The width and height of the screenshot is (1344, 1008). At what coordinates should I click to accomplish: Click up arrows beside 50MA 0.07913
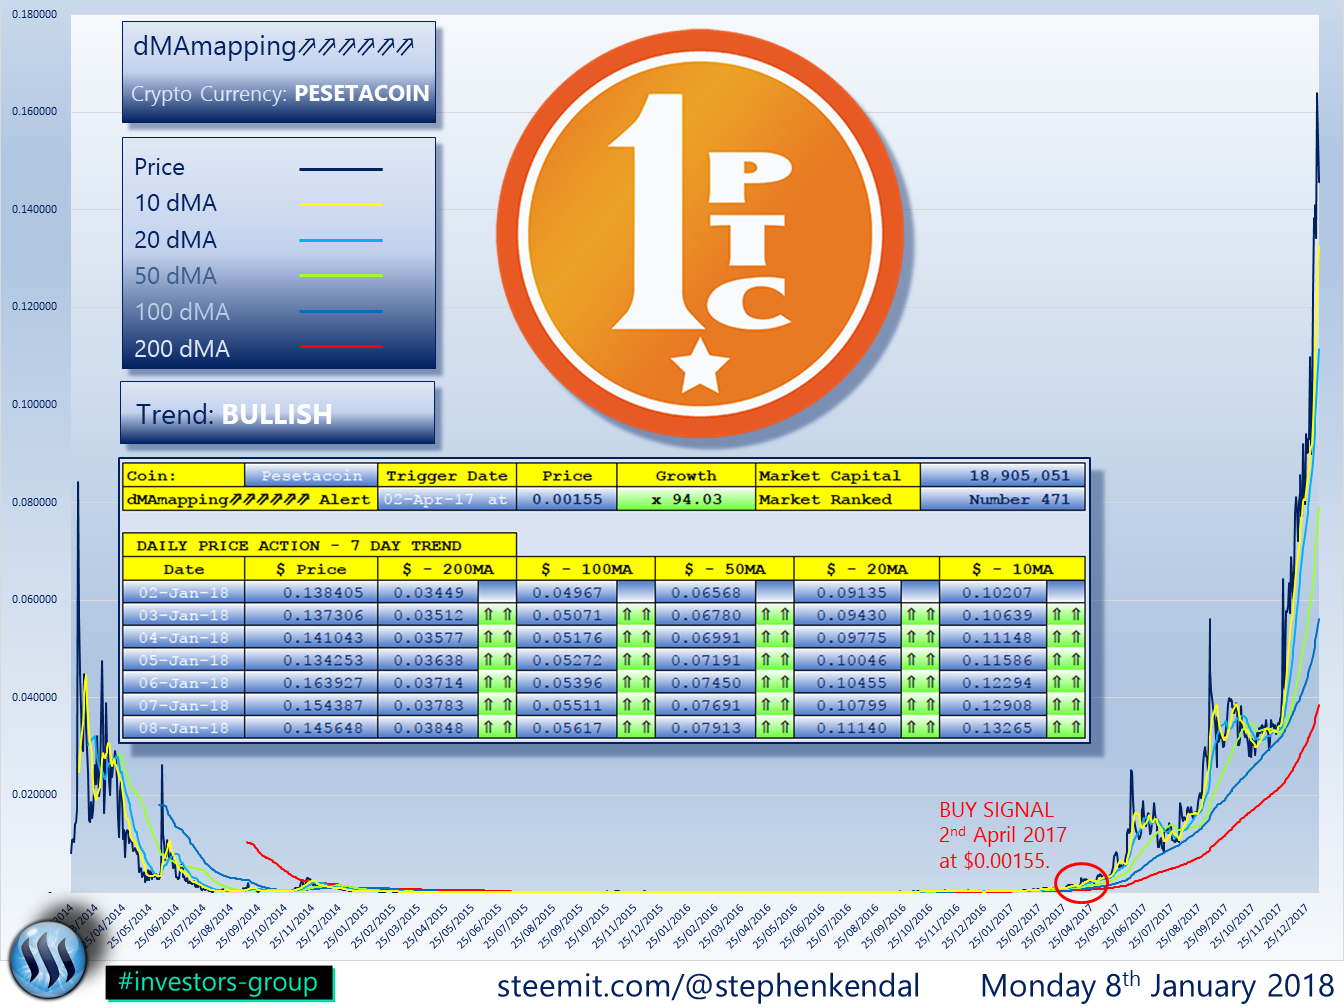tap(774, 728)
